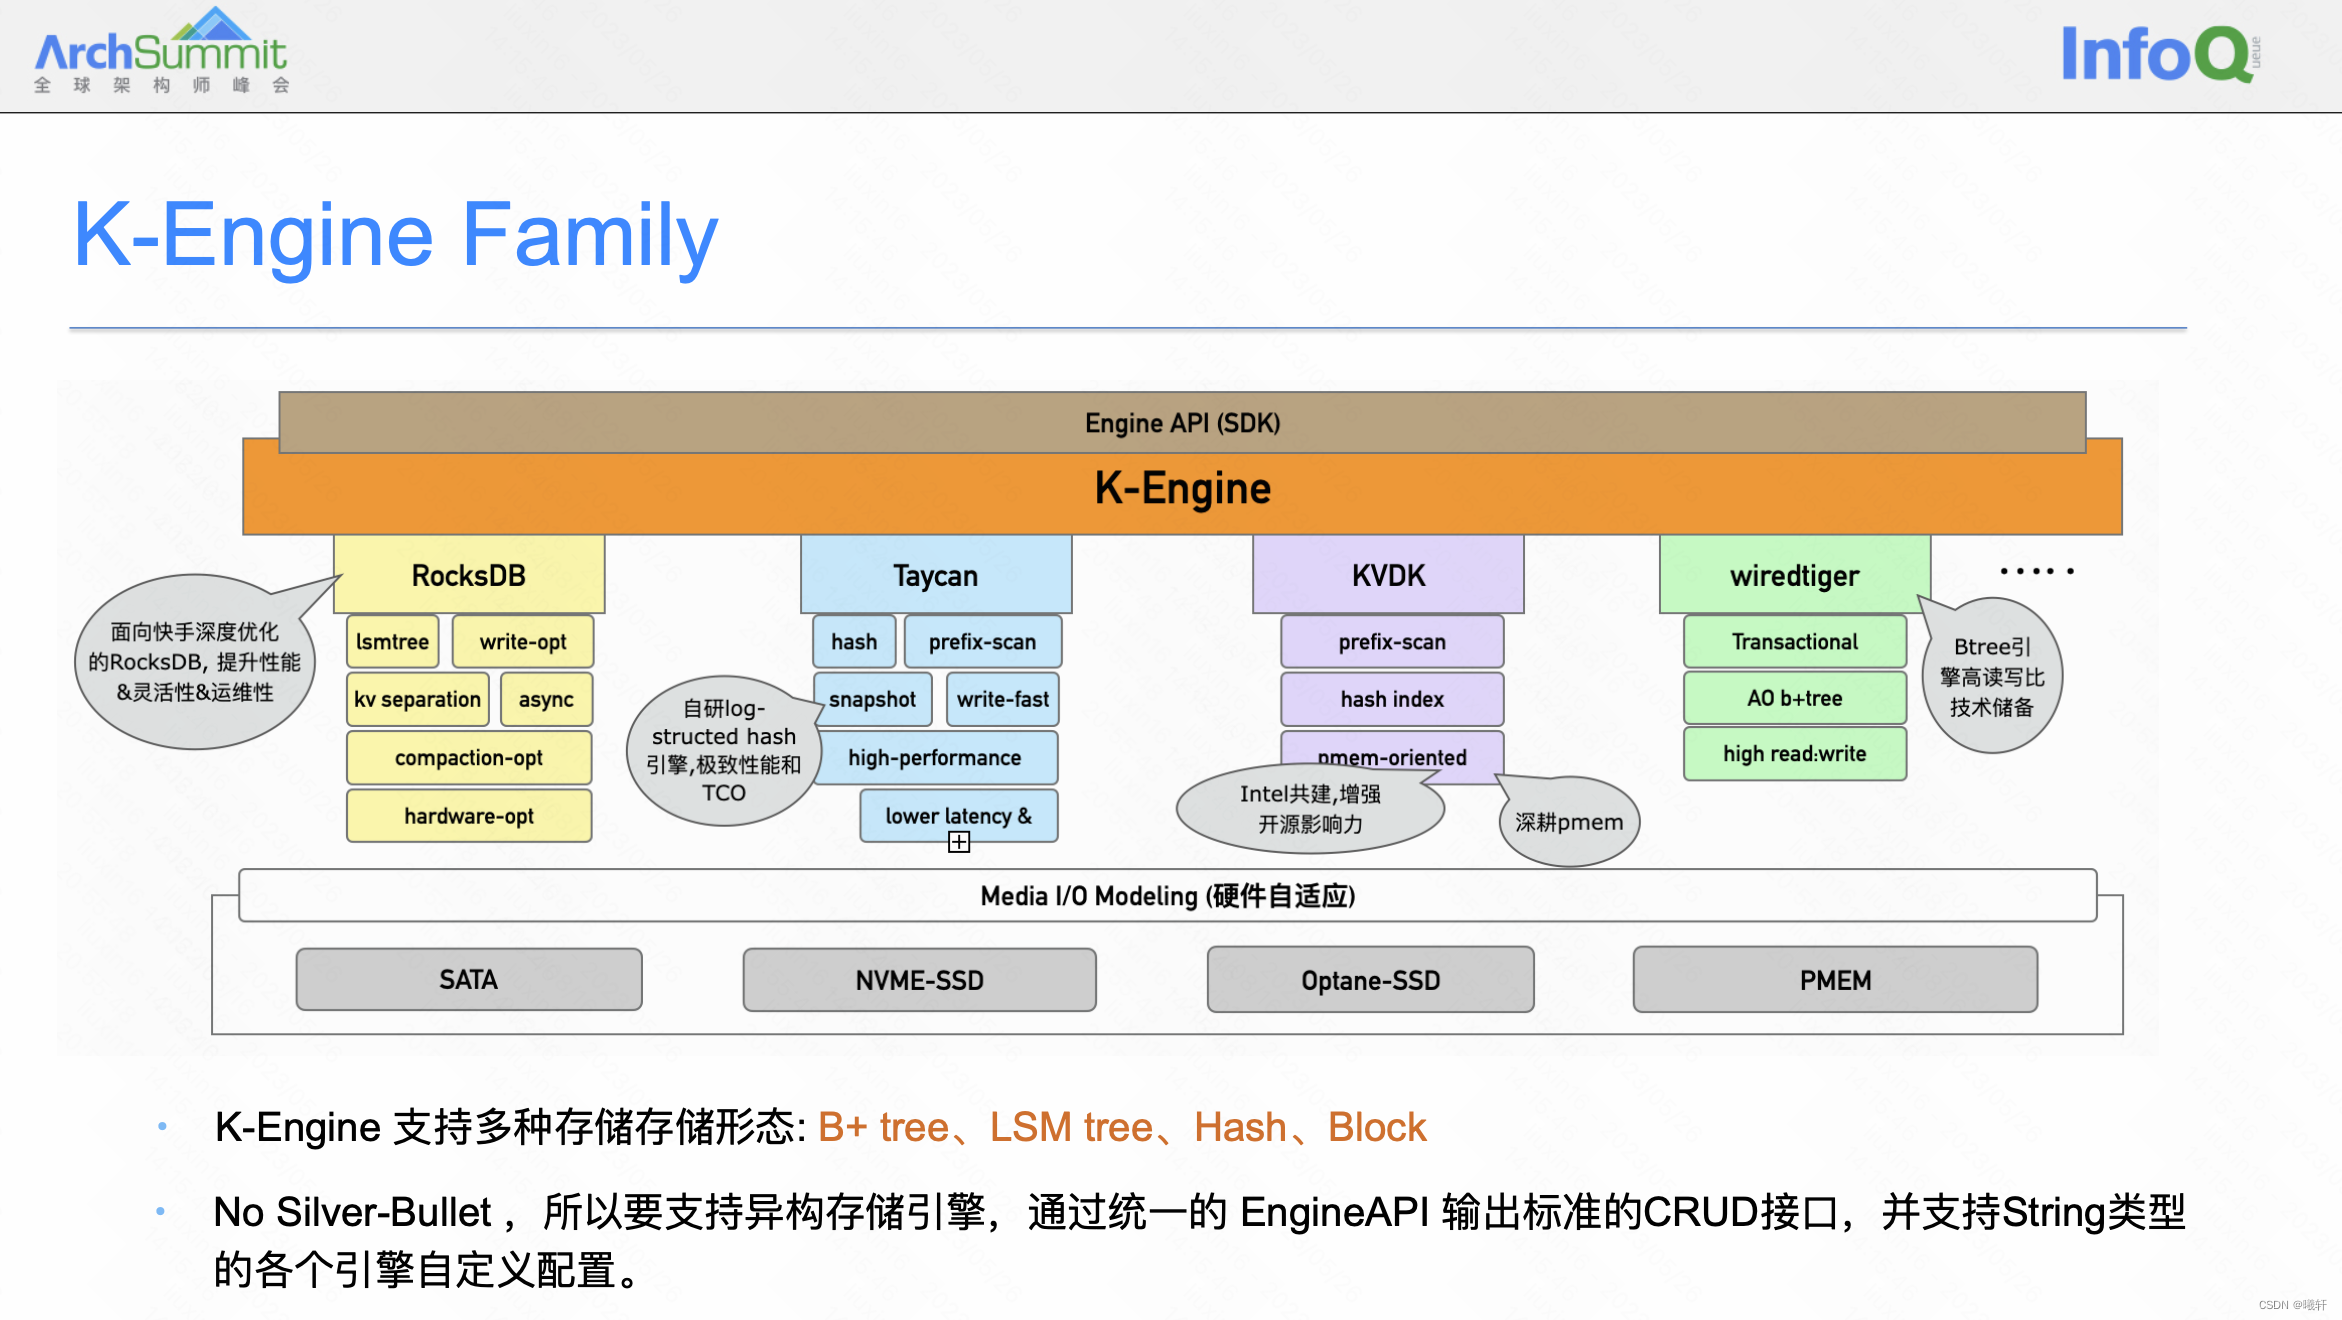Click the pmem-oriented box
The height and width of the screenshot is (1320, 2342).
tap(1392, 755)
